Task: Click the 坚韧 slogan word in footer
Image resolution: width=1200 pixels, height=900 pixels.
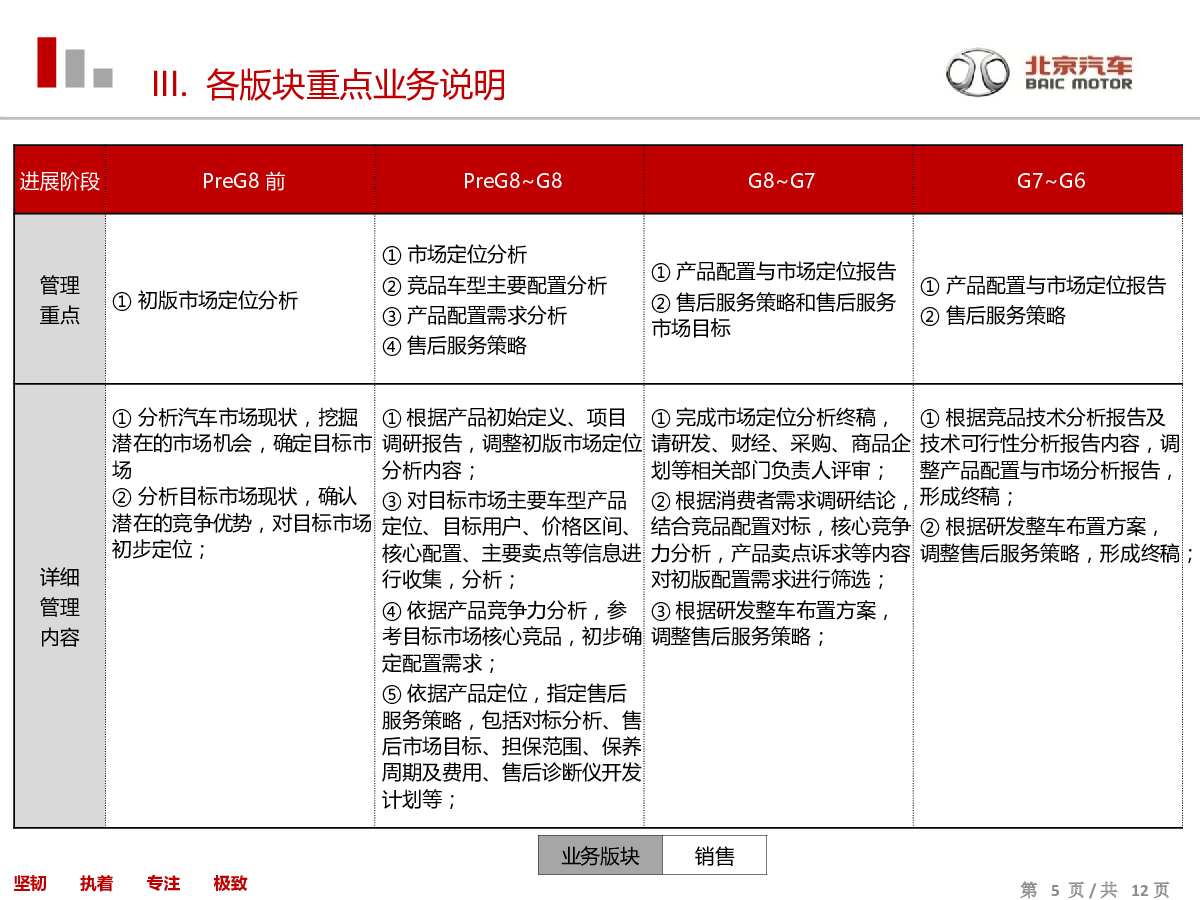Action: pos(30,883)
